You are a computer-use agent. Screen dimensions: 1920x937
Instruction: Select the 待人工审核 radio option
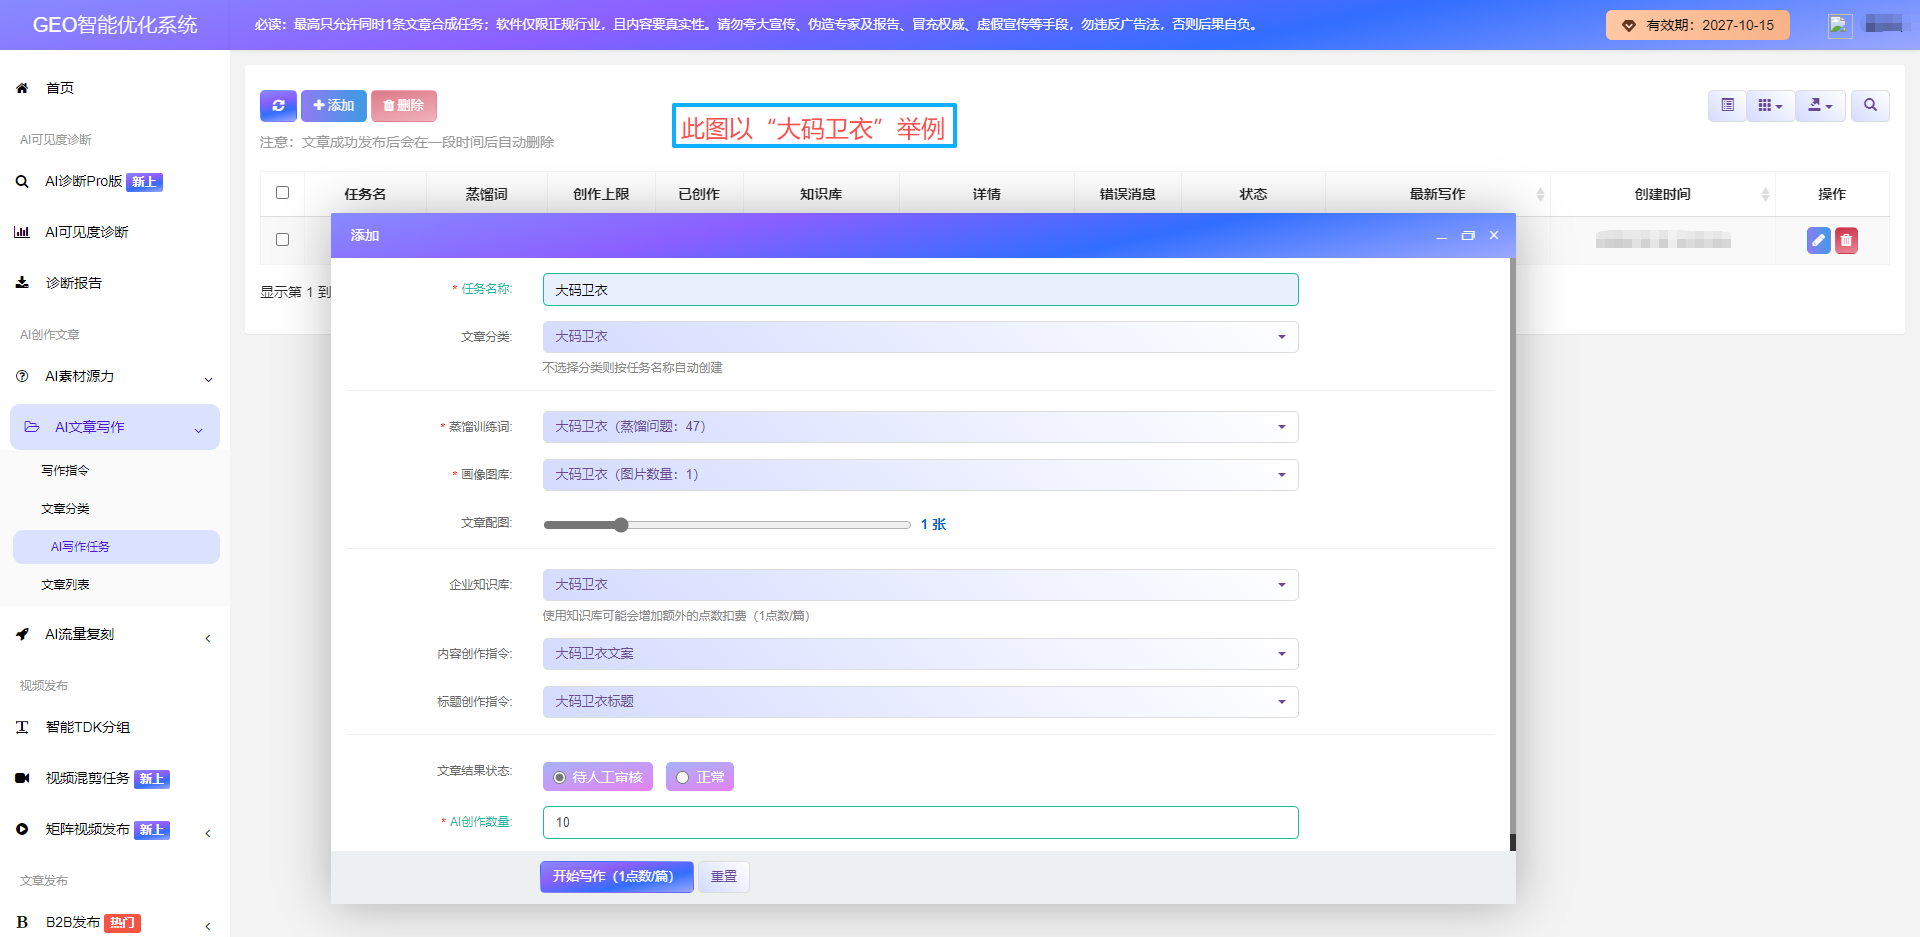(598, 777)
